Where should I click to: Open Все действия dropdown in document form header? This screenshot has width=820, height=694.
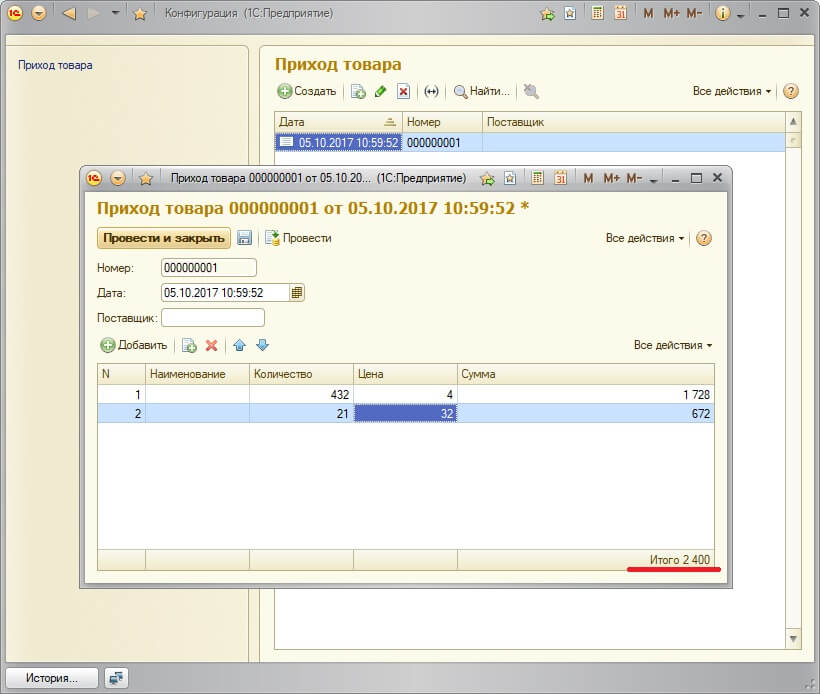pyautogui.click(x=645, y=238)
